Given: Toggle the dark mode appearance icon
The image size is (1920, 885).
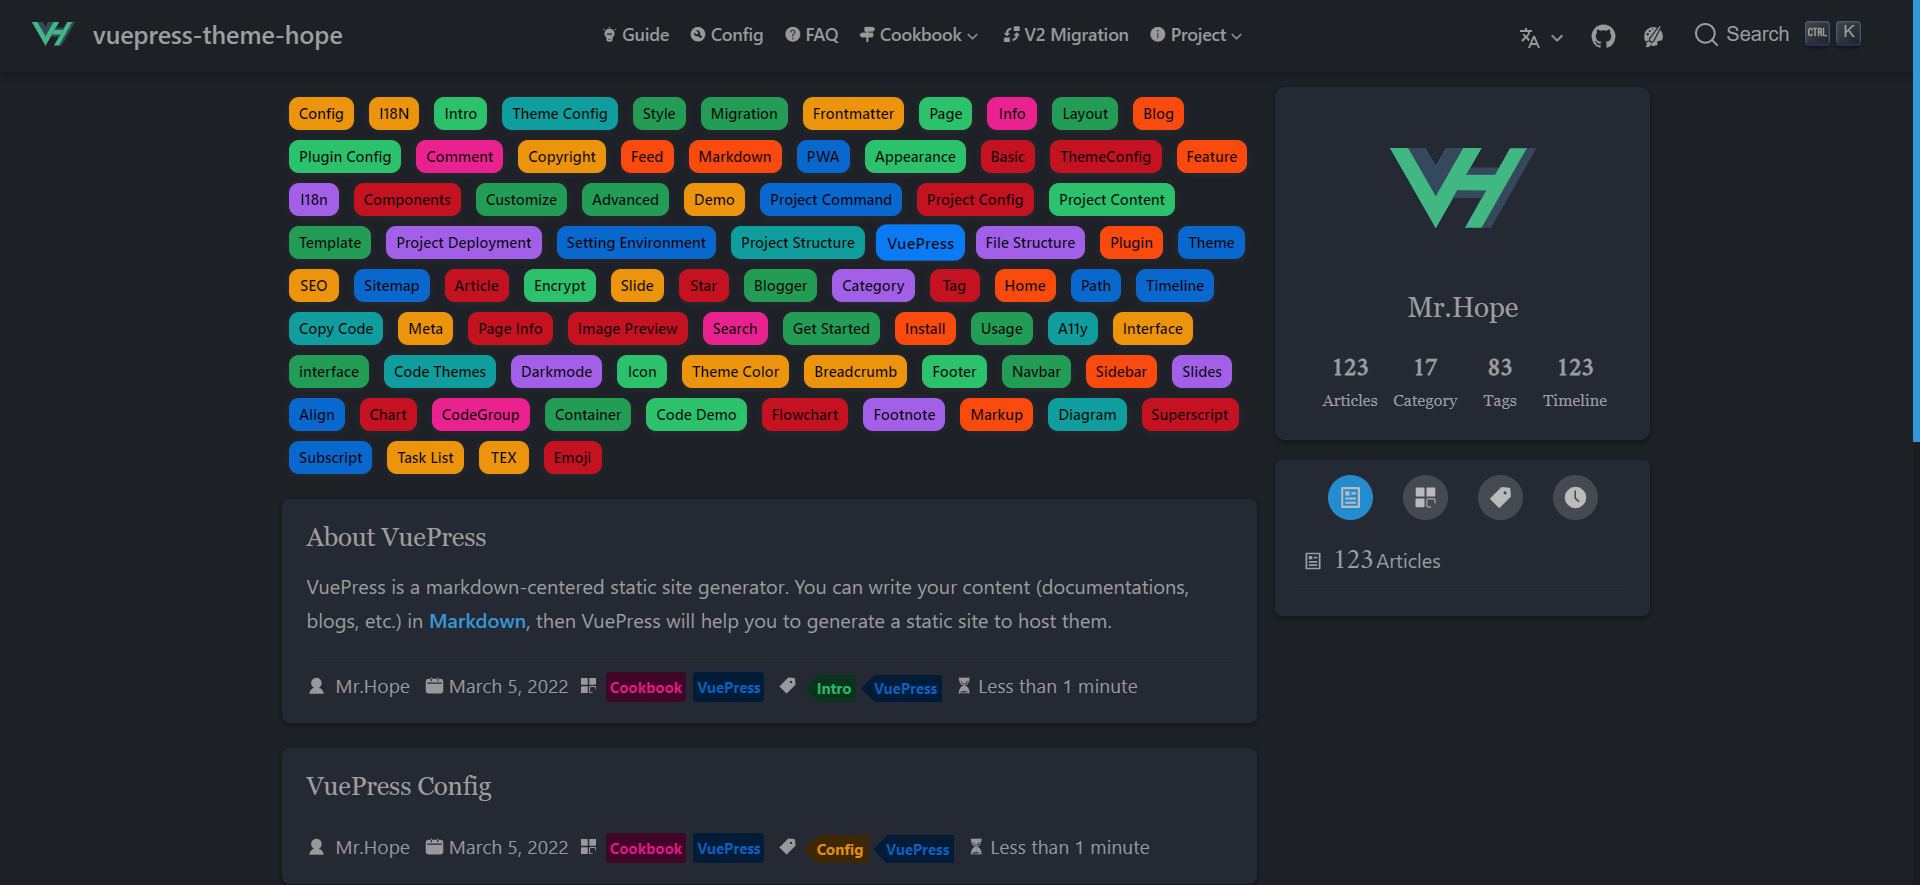Looking at the screenshot, I should click(1653, 37).
